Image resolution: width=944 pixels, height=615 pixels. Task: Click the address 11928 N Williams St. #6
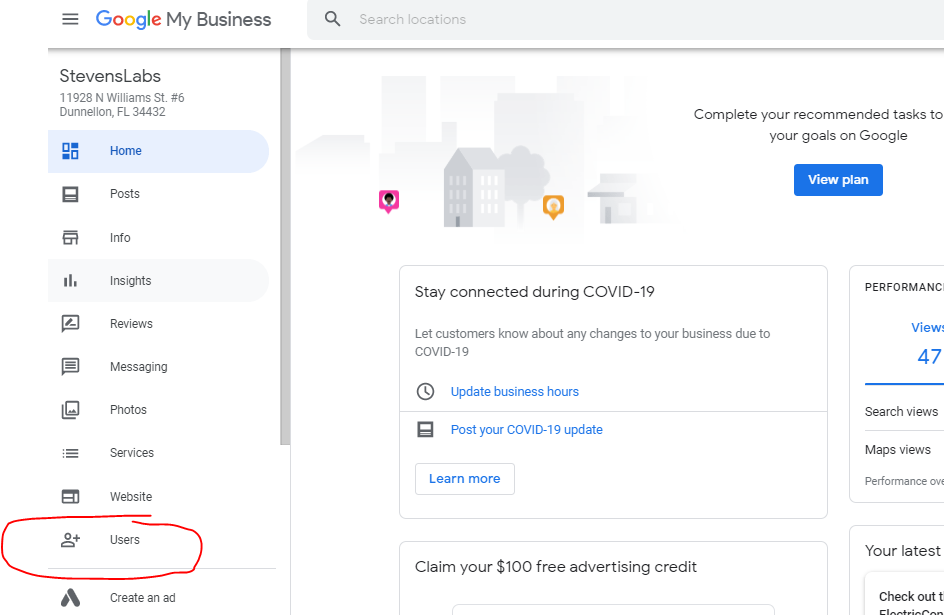point(122,97)
